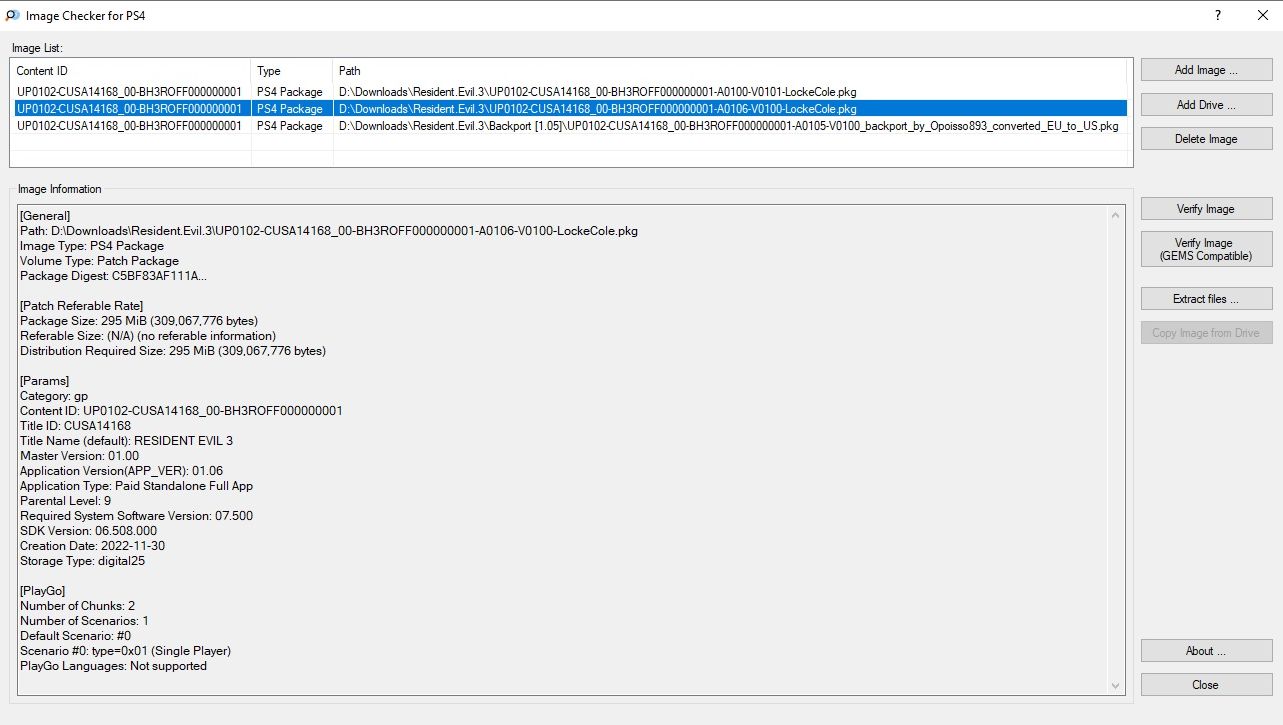Click the Title ID: CUSA14168 line
This screenshot has height=725, width=1283.
[75, 426]
